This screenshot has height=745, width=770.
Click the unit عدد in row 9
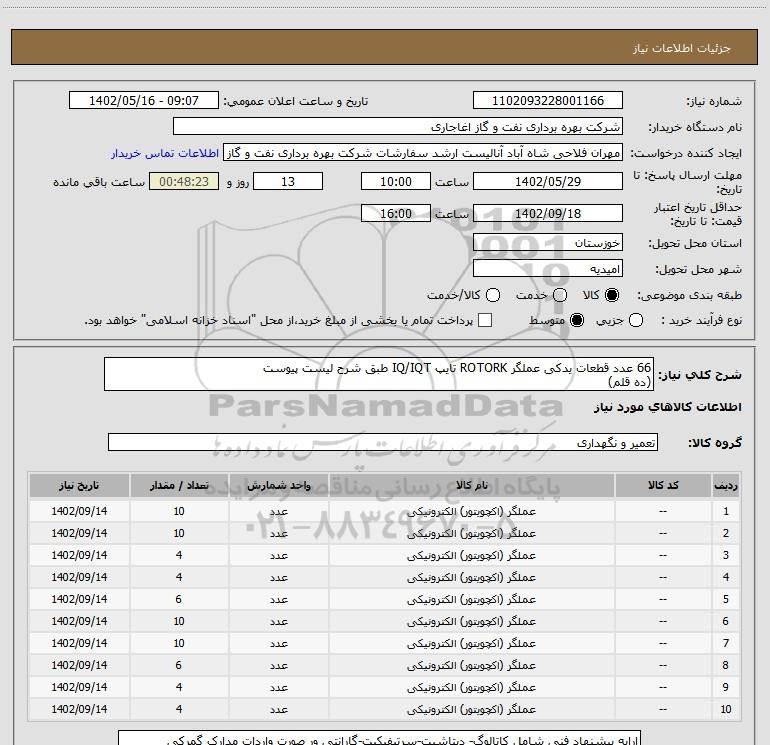(278, 688)
